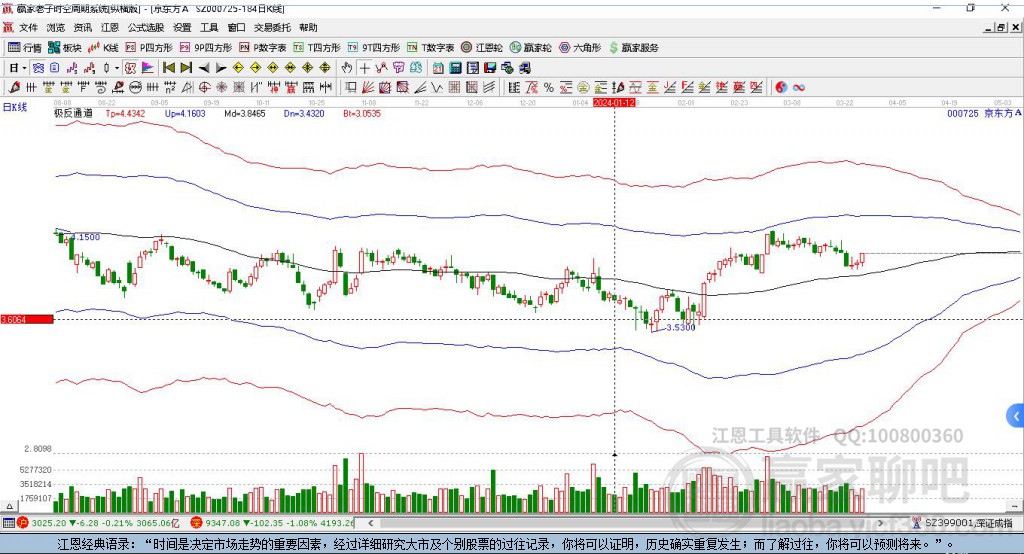Open the 板块 sector view
1024x554 pixels.
[x=65, y=48]
